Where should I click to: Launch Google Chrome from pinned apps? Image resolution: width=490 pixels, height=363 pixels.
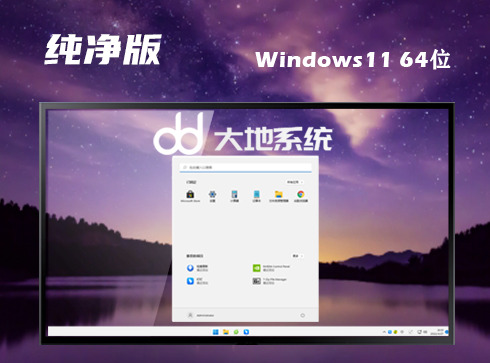301,196
